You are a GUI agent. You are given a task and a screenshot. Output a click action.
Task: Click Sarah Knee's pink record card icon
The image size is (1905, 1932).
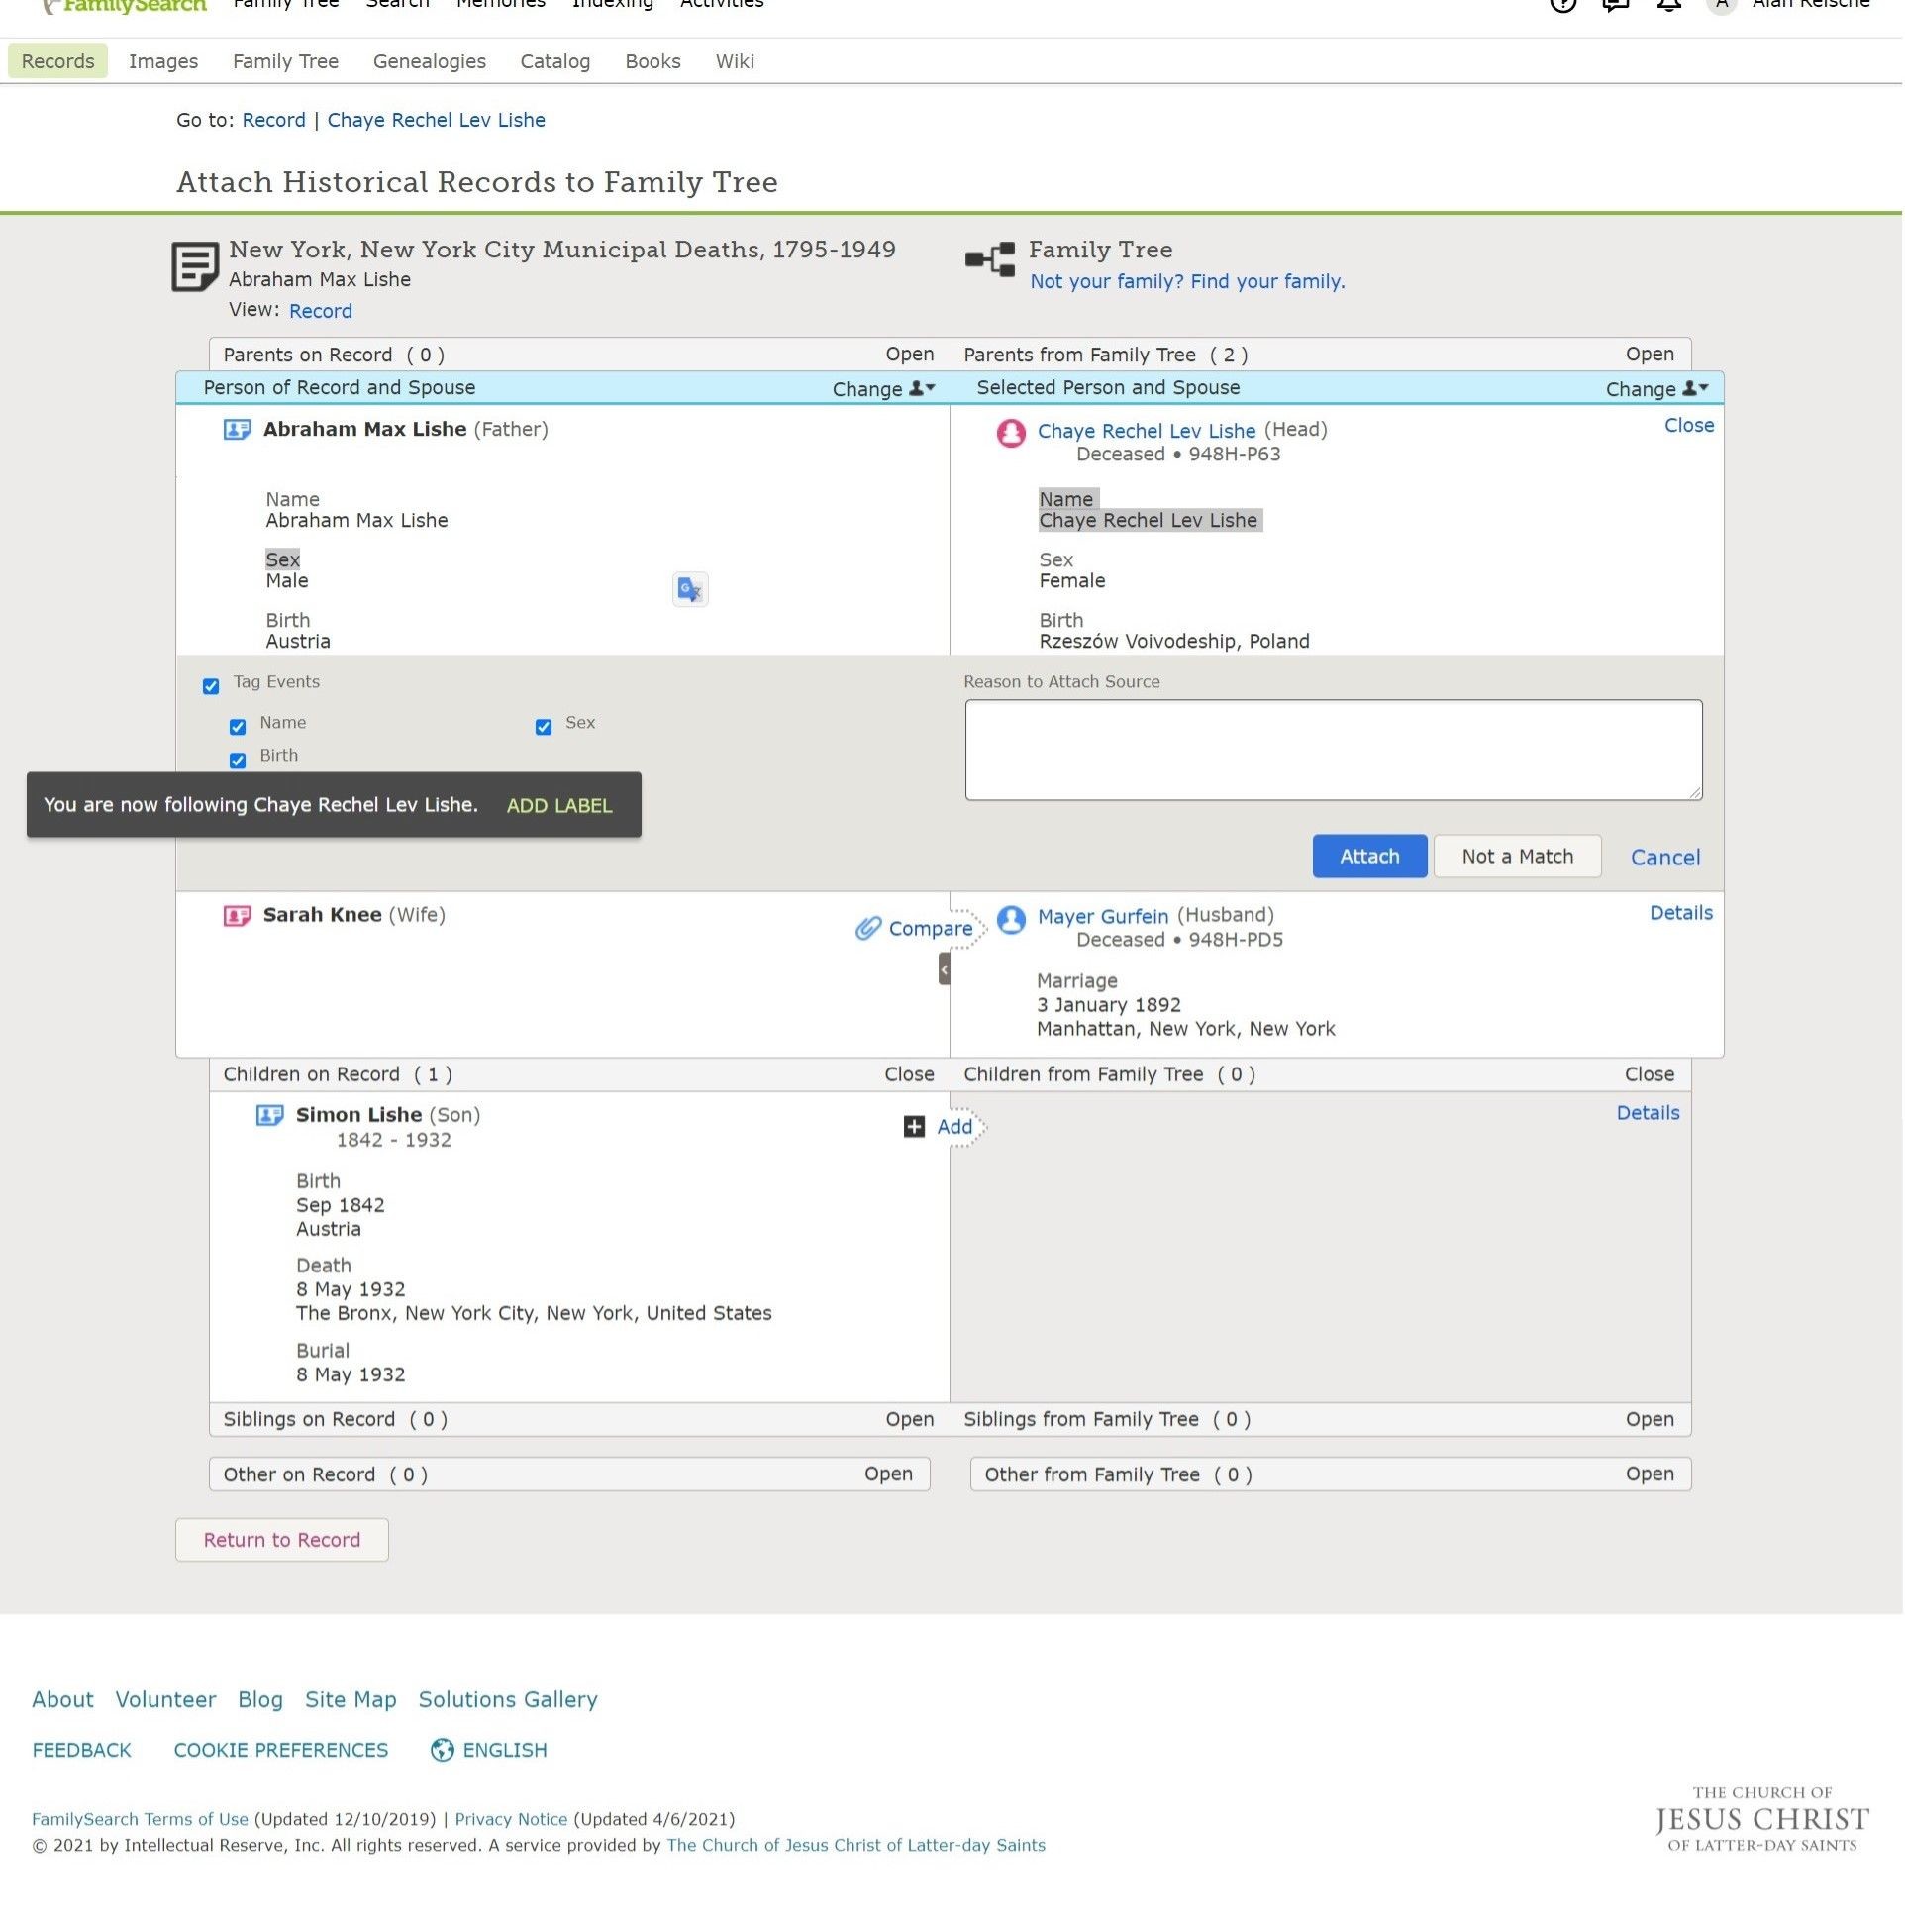[x=237, y=916]
